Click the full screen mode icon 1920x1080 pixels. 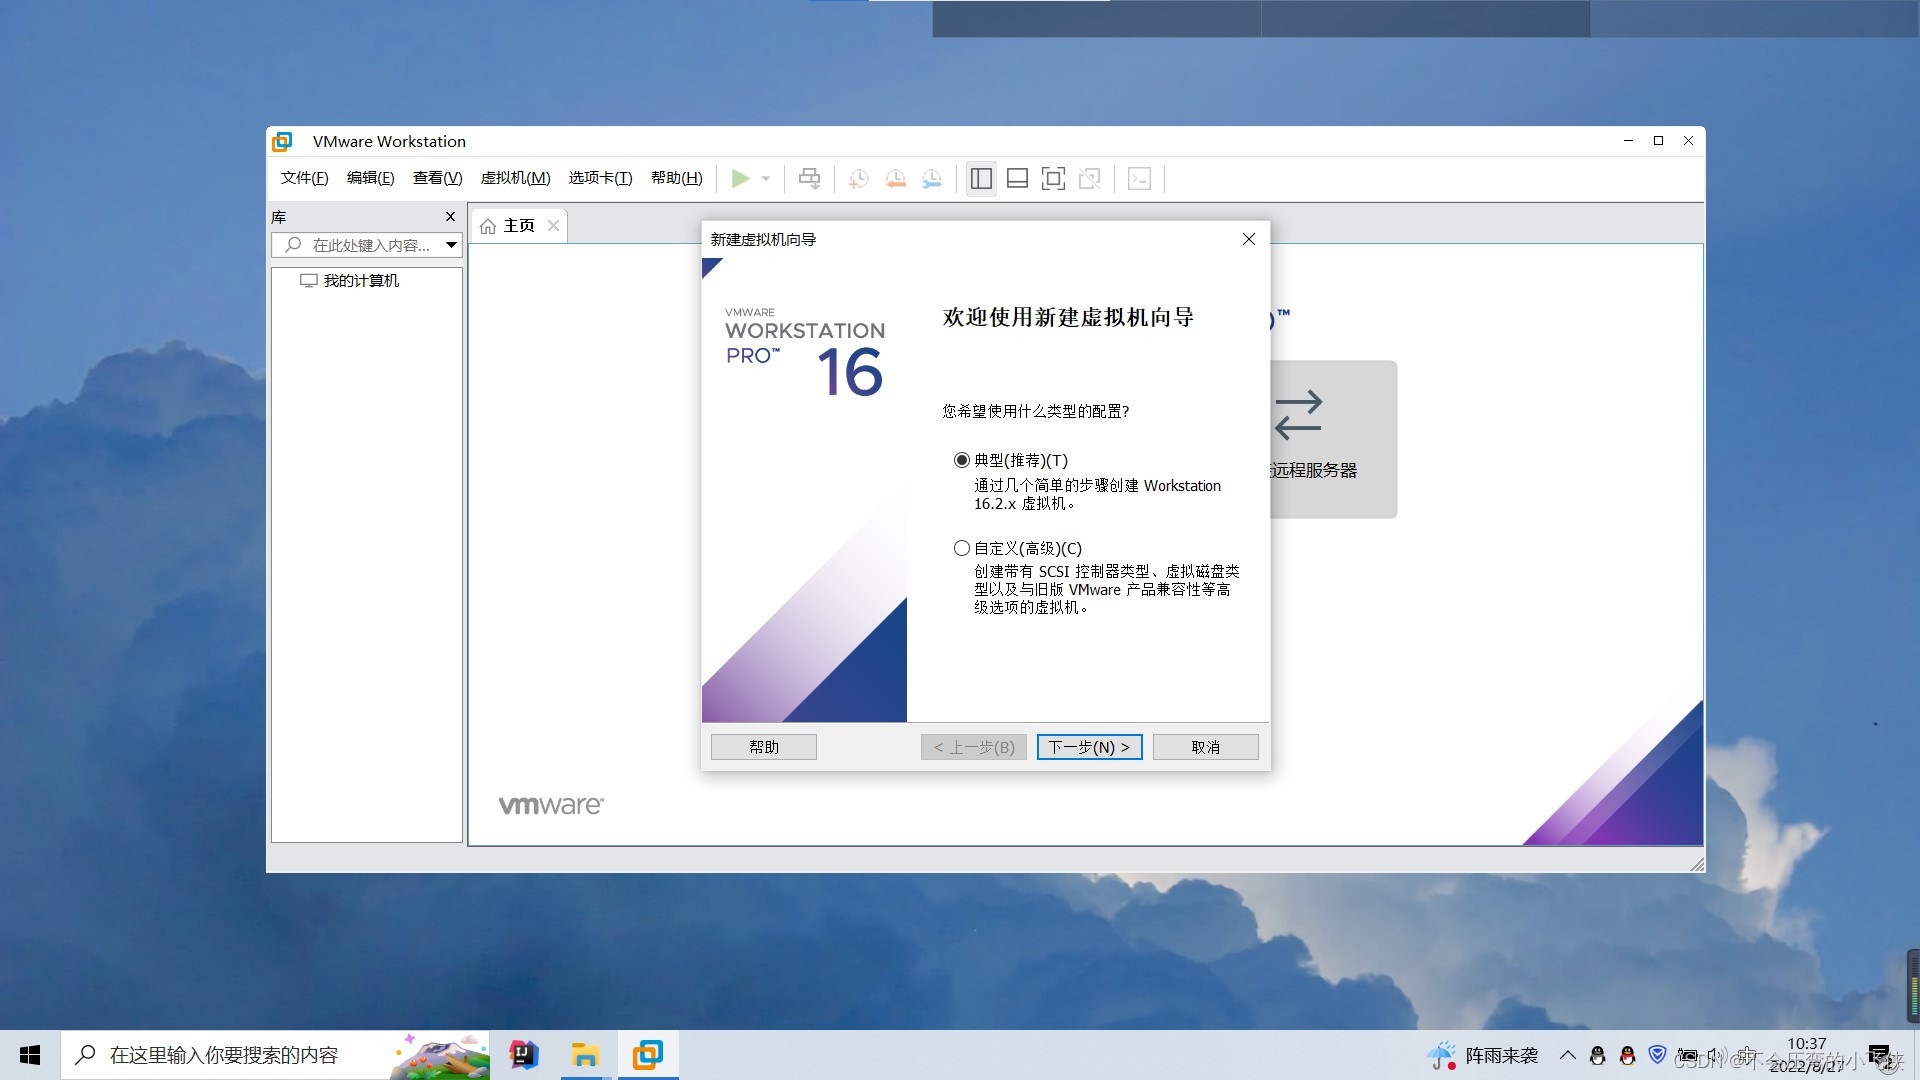pos(1053,178)
